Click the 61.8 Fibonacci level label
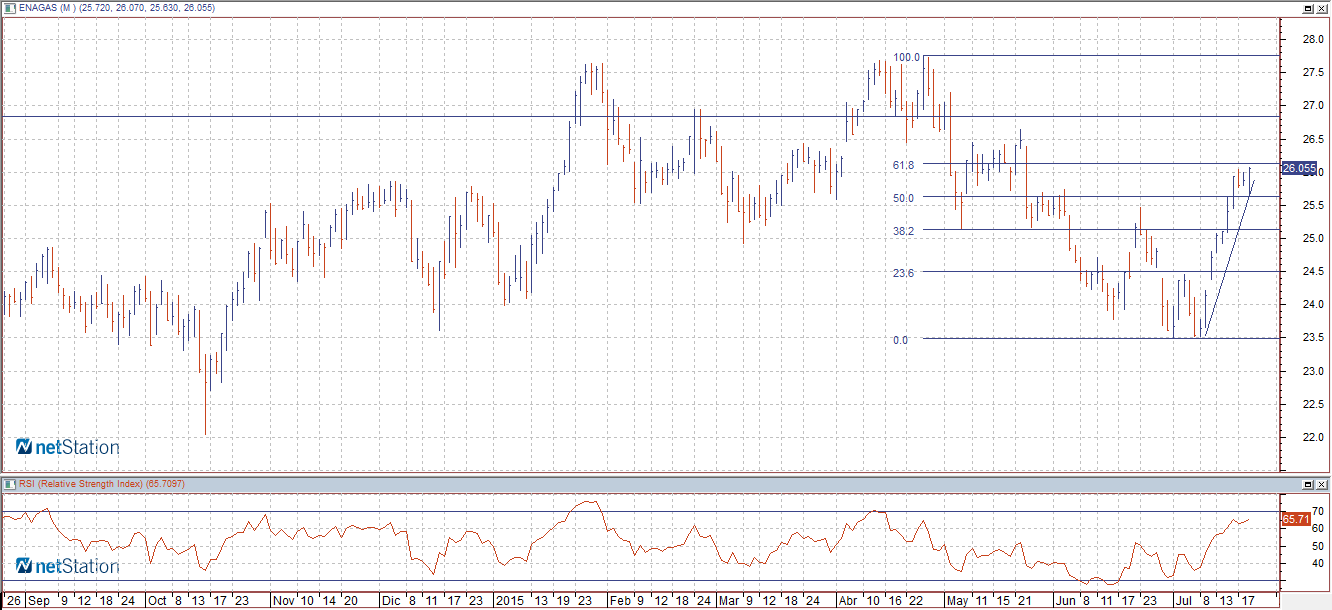 coord(903,165)
